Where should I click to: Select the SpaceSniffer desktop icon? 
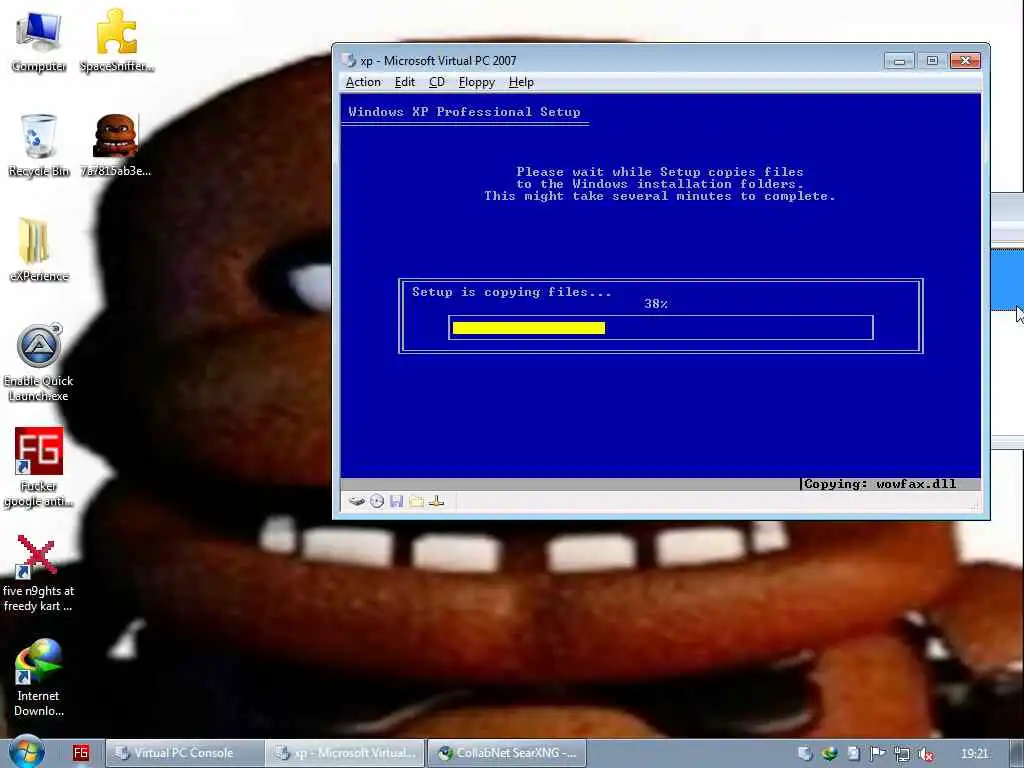tap(117, 42)
